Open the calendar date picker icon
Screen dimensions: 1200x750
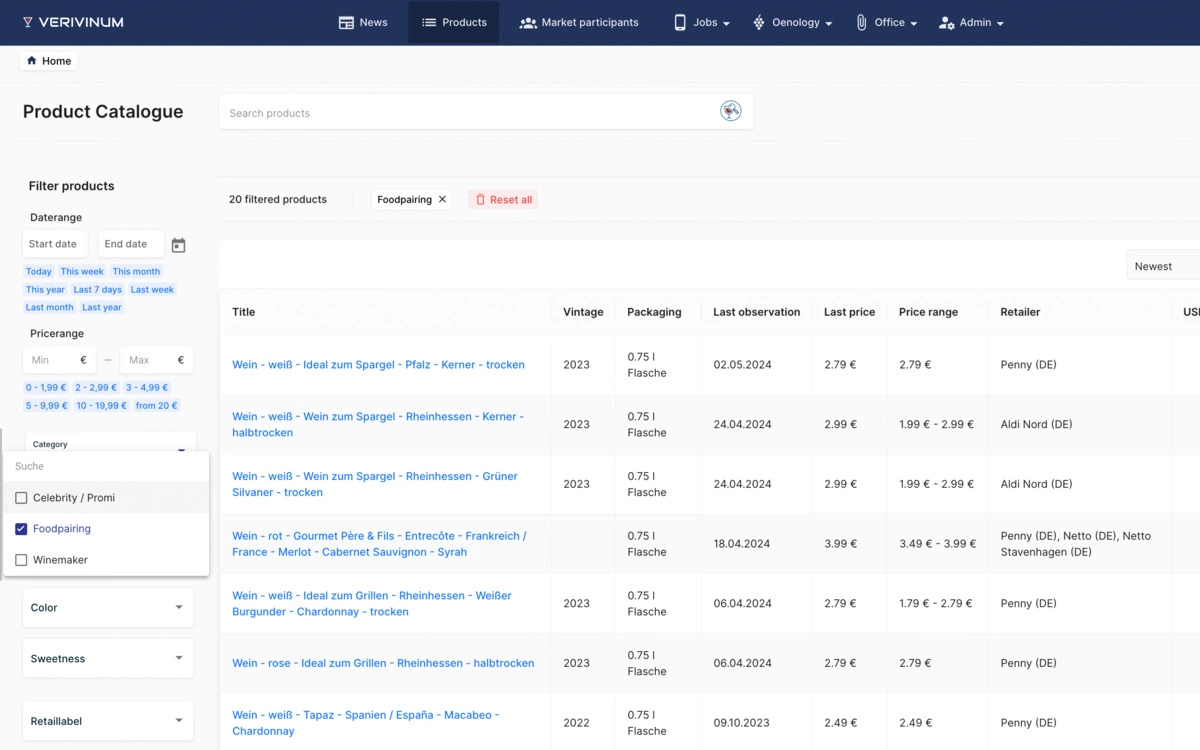pyautogui.click(x=178, y=245)
